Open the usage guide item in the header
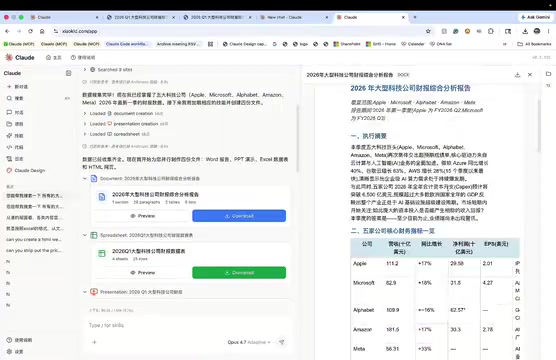The width and height of the screenshot is (556, 360). [x=83, y=57]
